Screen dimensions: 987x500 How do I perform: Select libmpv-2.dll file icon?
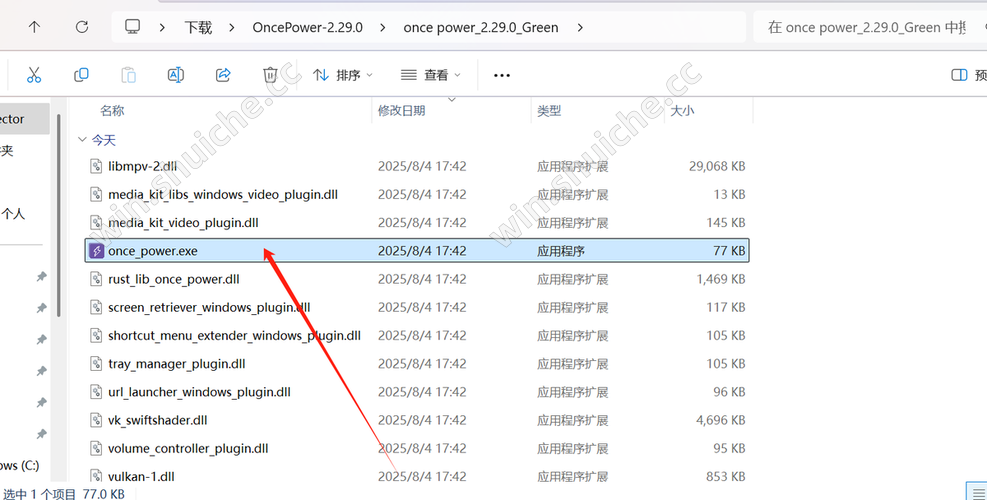click(96, 166)
